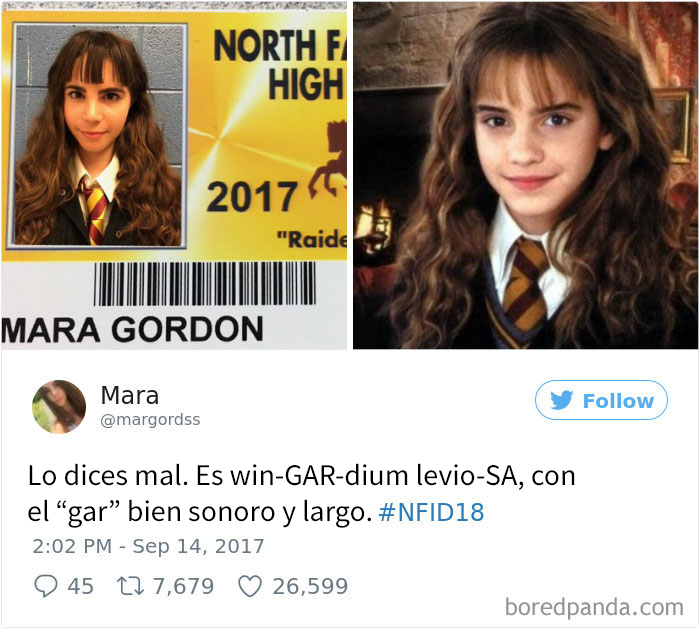The height and width of the screenshot is (629, 700).
Task: Click the reply speech bubble icon
Action: [46, 586]
